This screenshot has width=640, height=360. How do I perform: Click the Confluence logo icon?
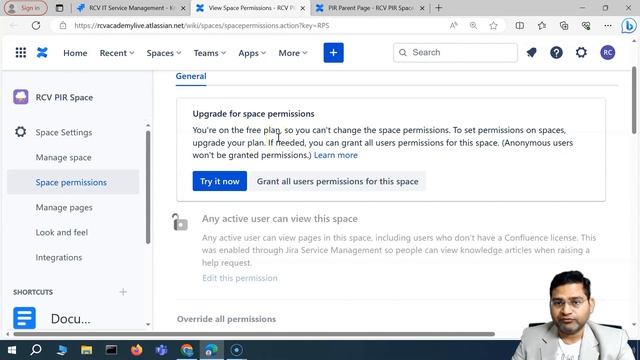point(42,53)
